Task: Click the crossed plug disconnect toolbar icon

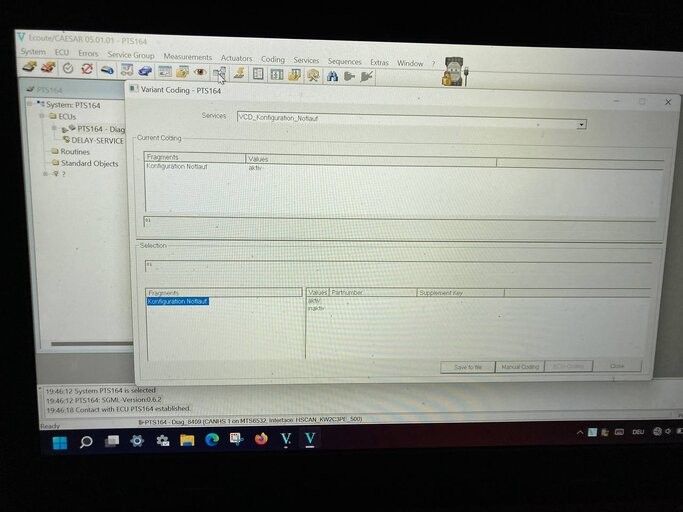Action: coord(367,77)
